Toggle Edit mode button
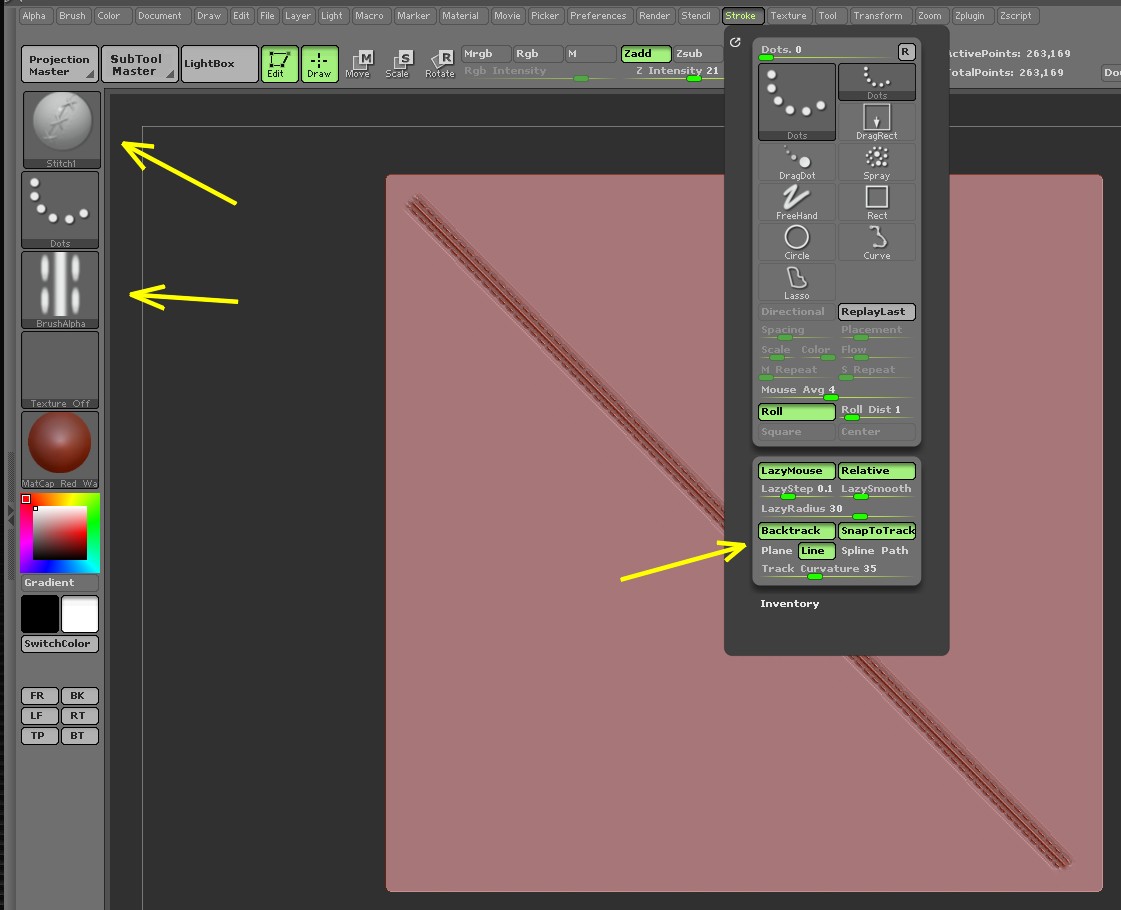This screenshot has width=1121, height=910. click(279, 64)
